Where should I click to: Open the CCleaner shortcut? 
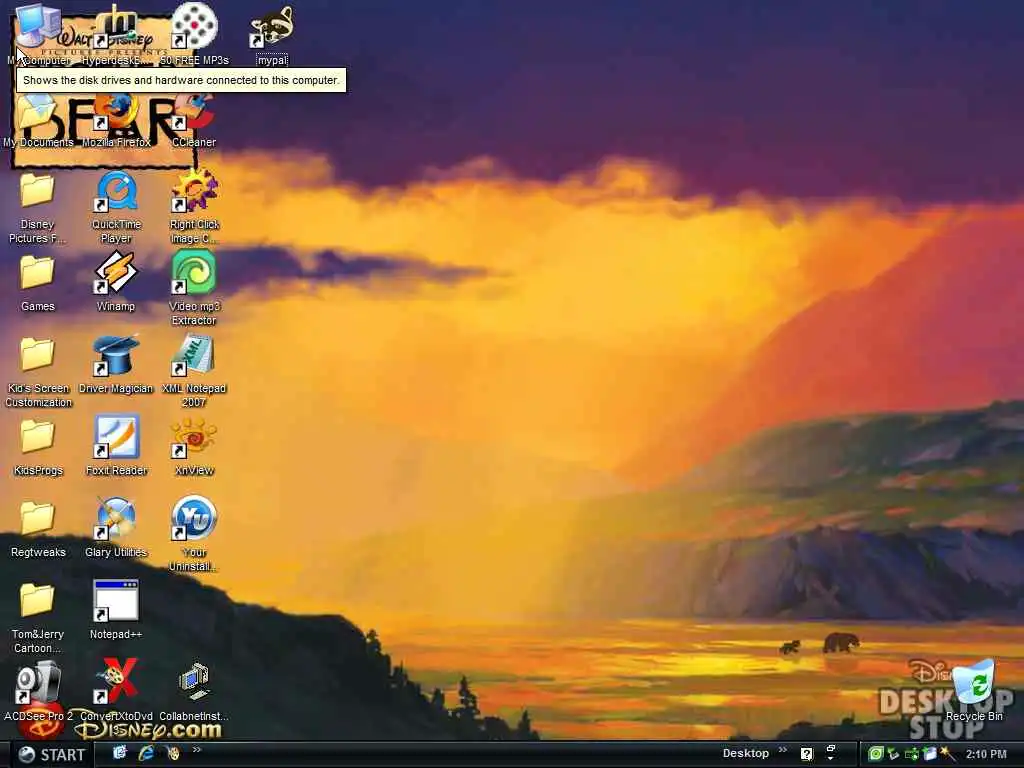click(194, 120)
